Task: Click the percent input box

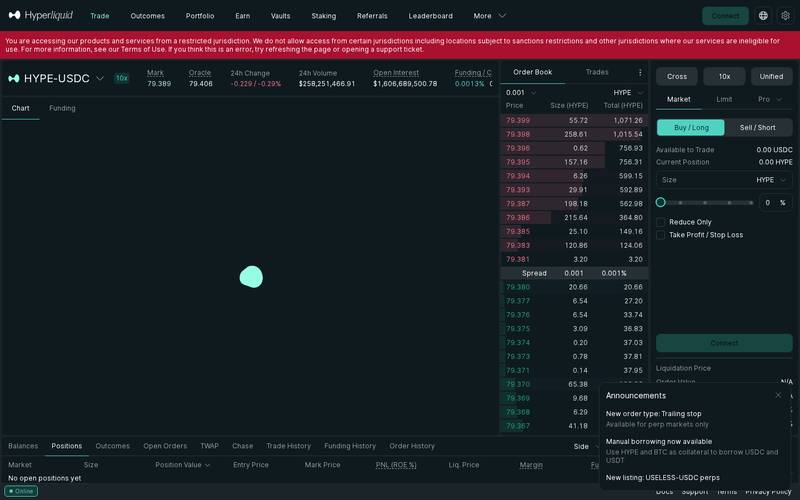Action: 775,203
